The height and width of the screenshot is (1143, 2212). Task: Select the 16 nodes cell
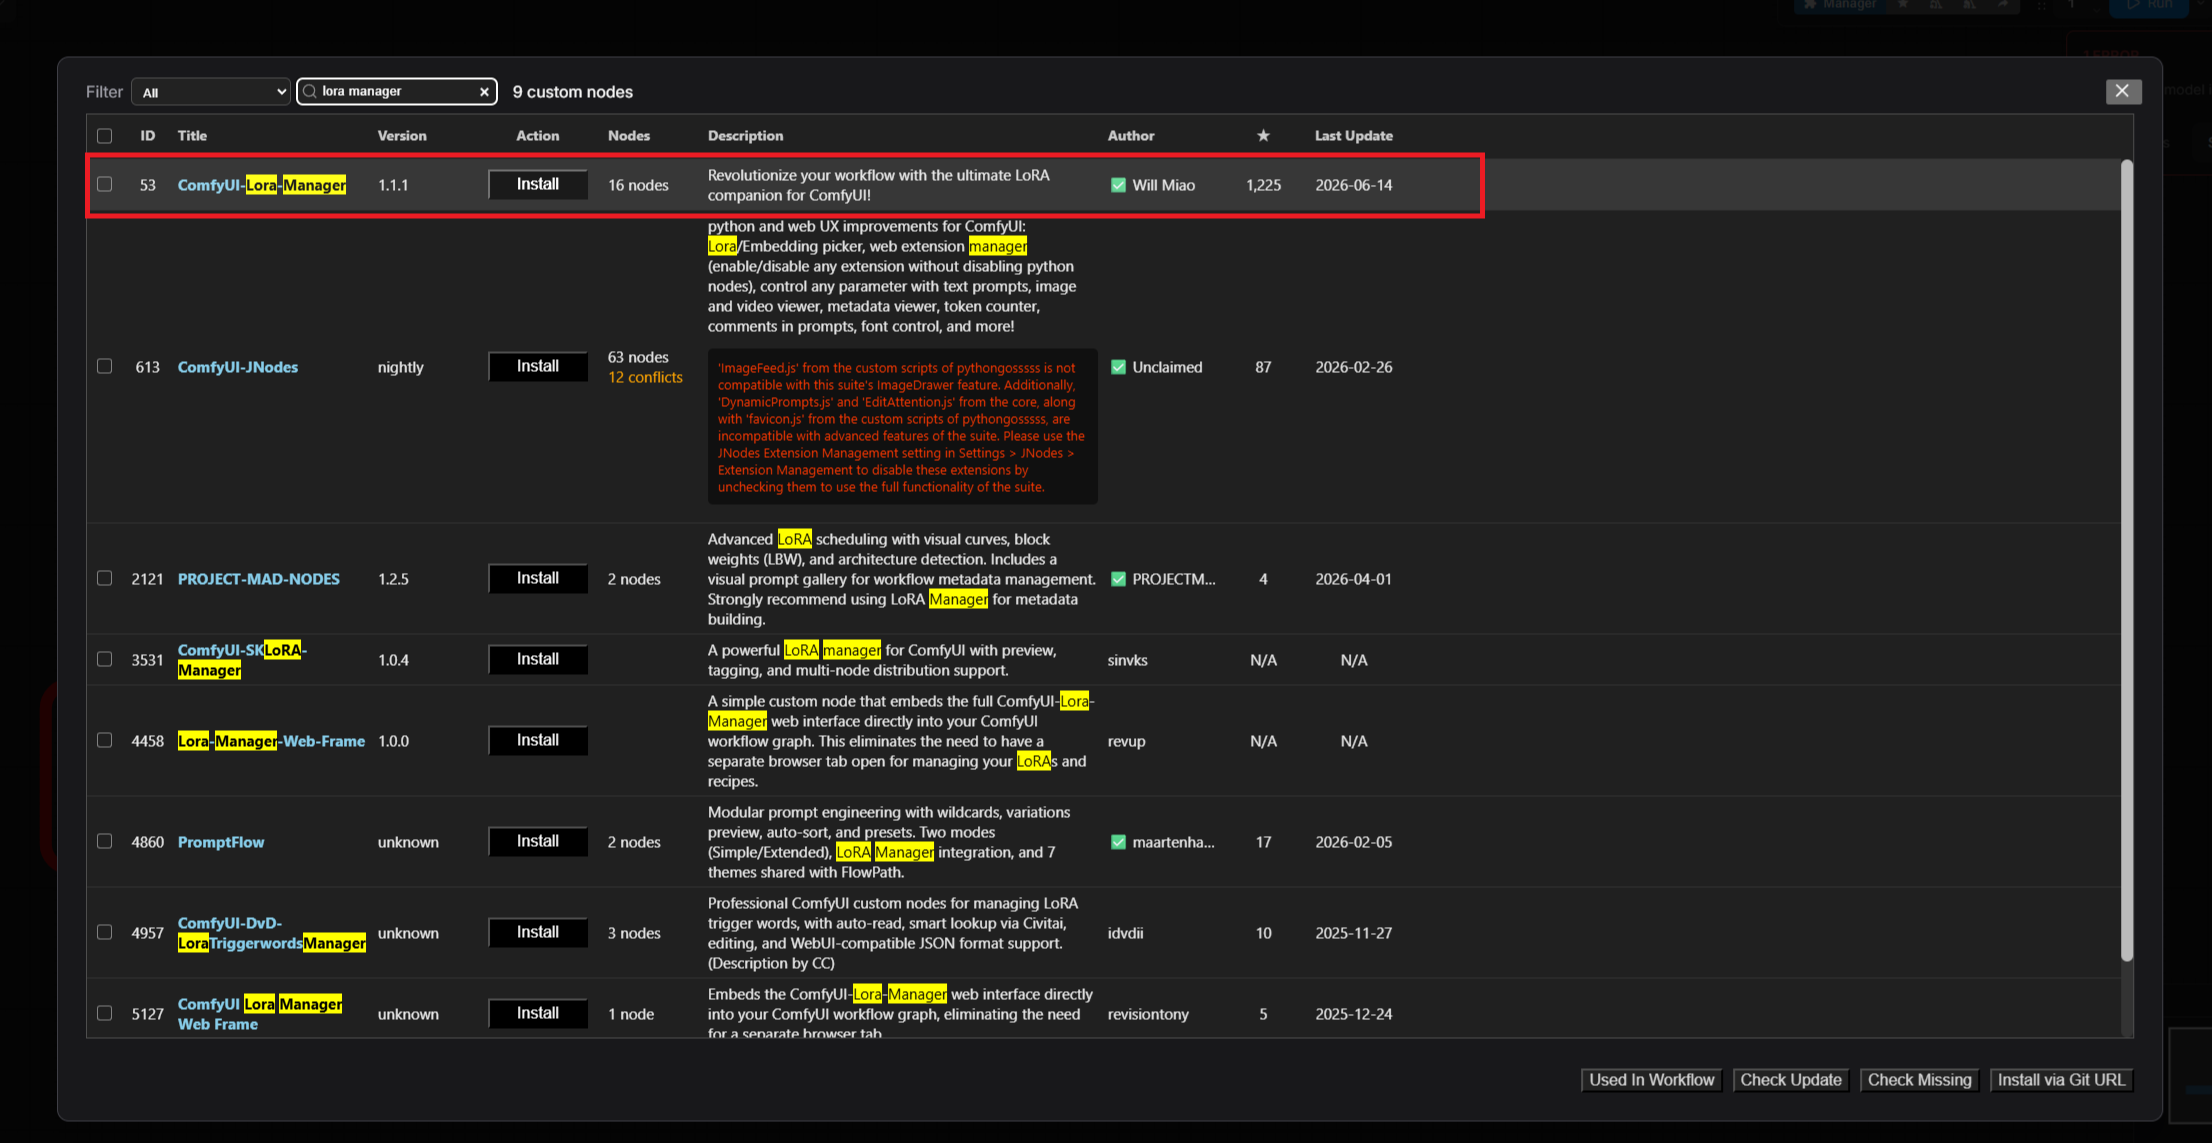coord(638,185)
